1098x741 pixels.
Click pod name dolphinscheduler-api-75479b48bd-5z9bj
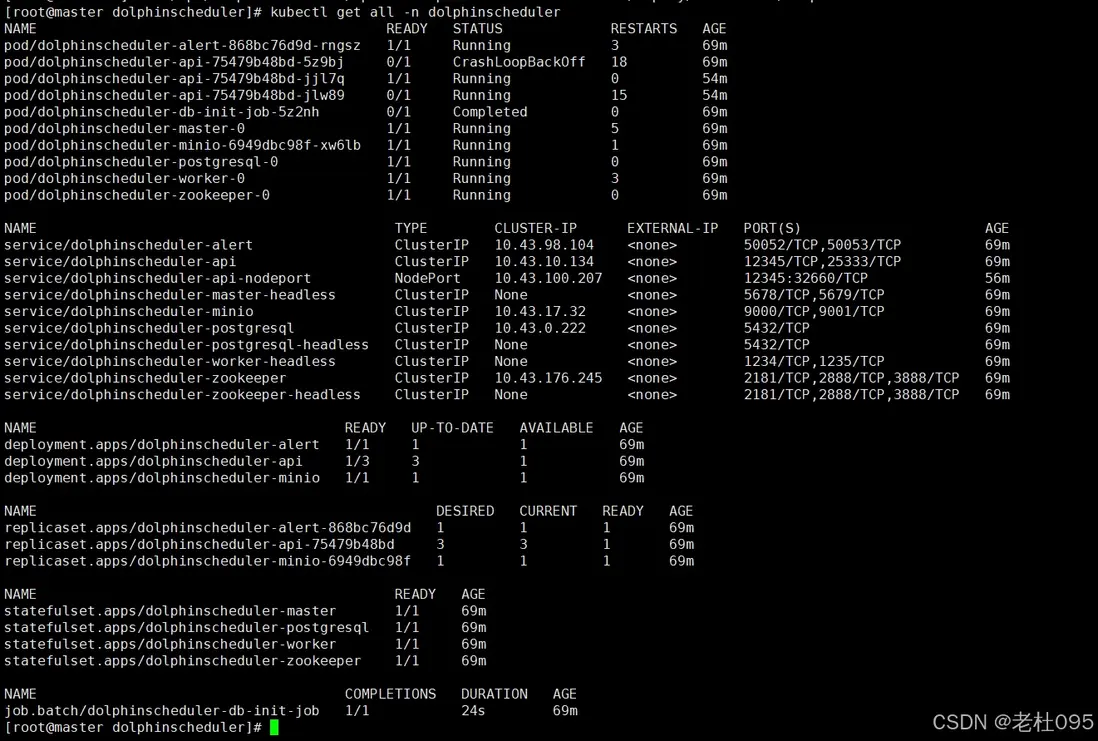pos(174,62)
